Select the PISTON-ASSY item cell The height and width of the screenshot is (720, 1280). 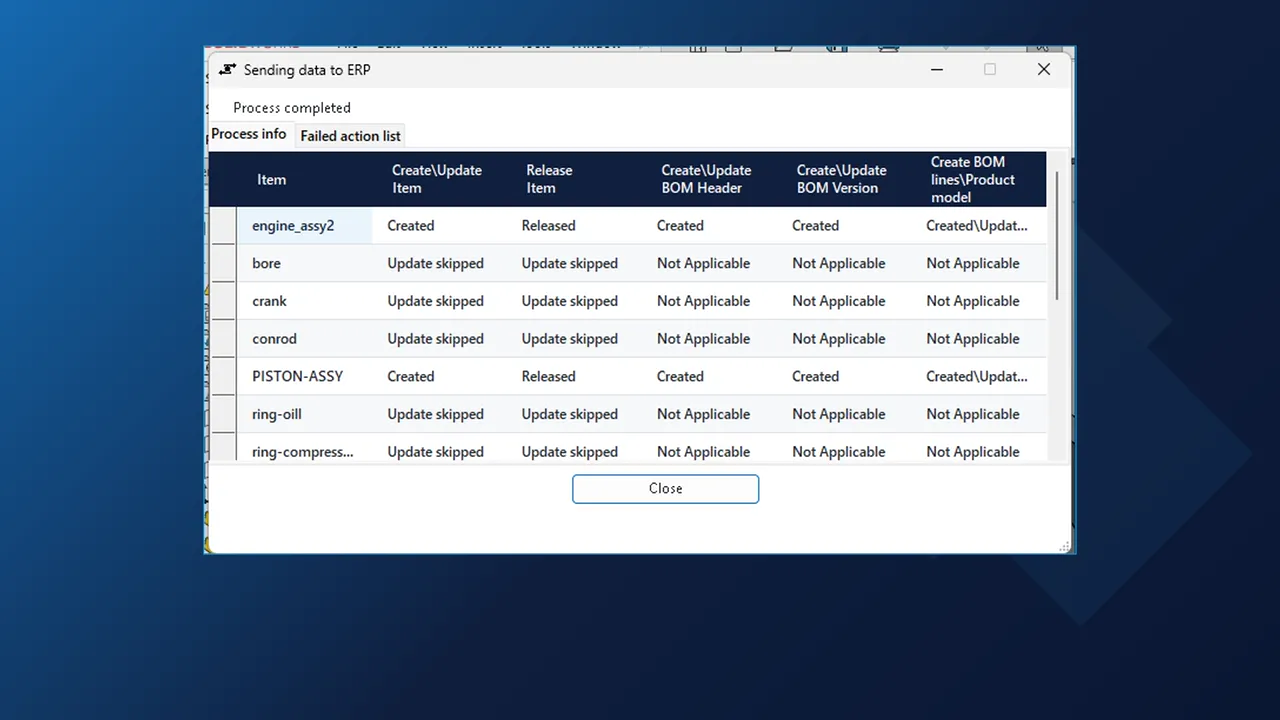tap(304, 377)
